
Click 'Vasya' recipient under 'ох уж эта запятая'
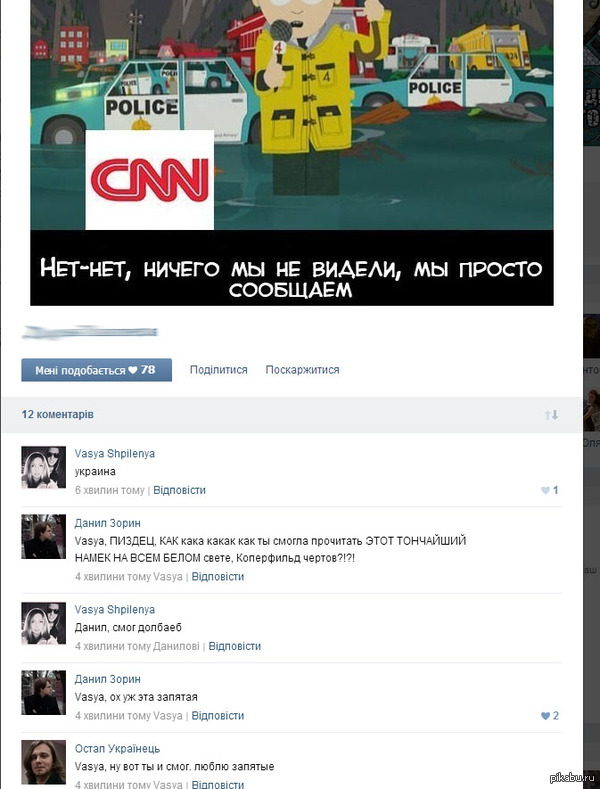point(168,716)
